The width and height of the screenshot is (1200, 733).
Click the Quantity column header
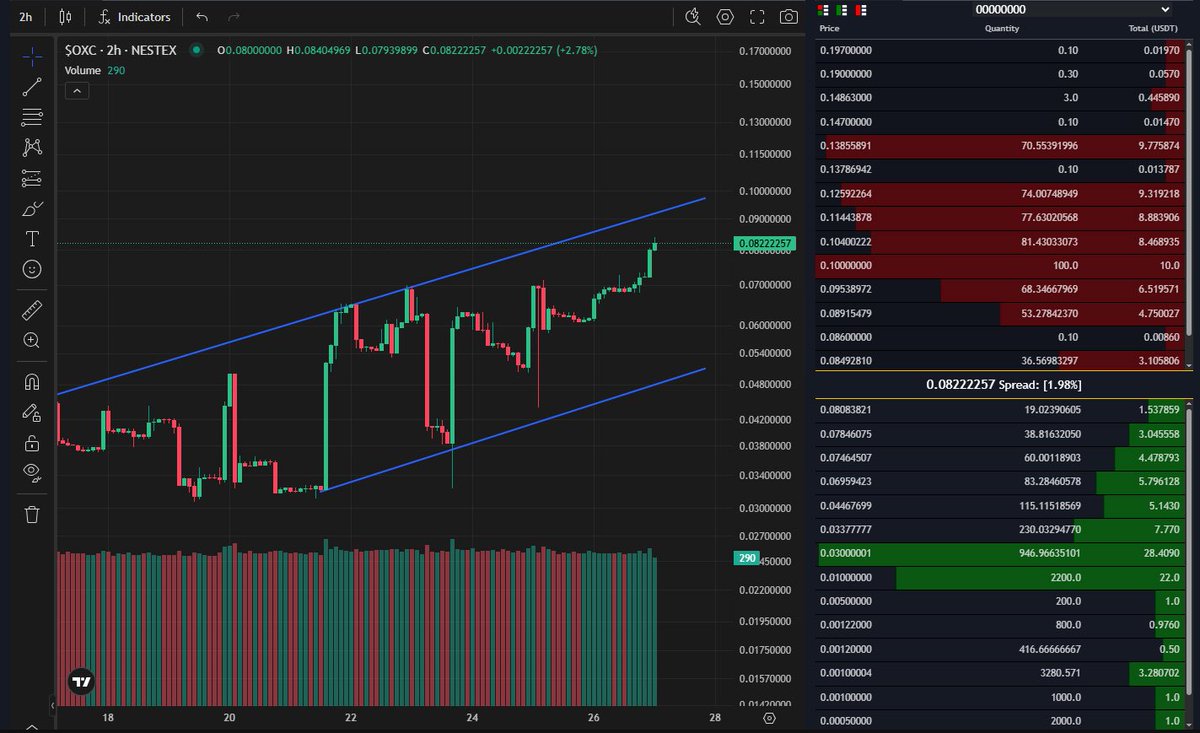coord(1001,28)
